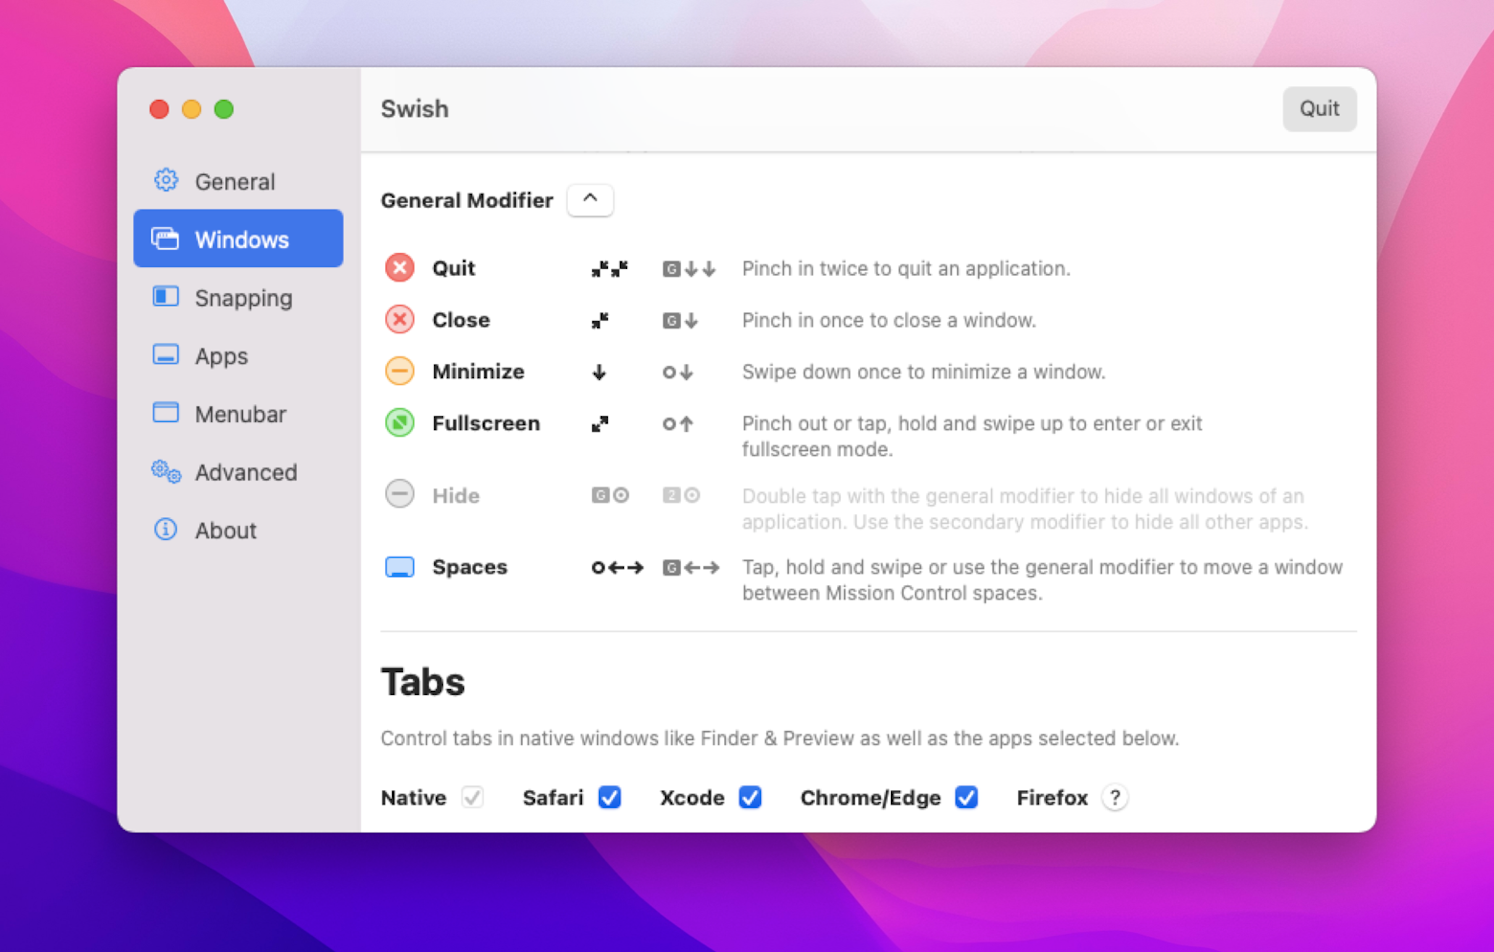Click the Menubar sidebar icon
This screenshot has width=1494, height=952.
click(165, 413)
